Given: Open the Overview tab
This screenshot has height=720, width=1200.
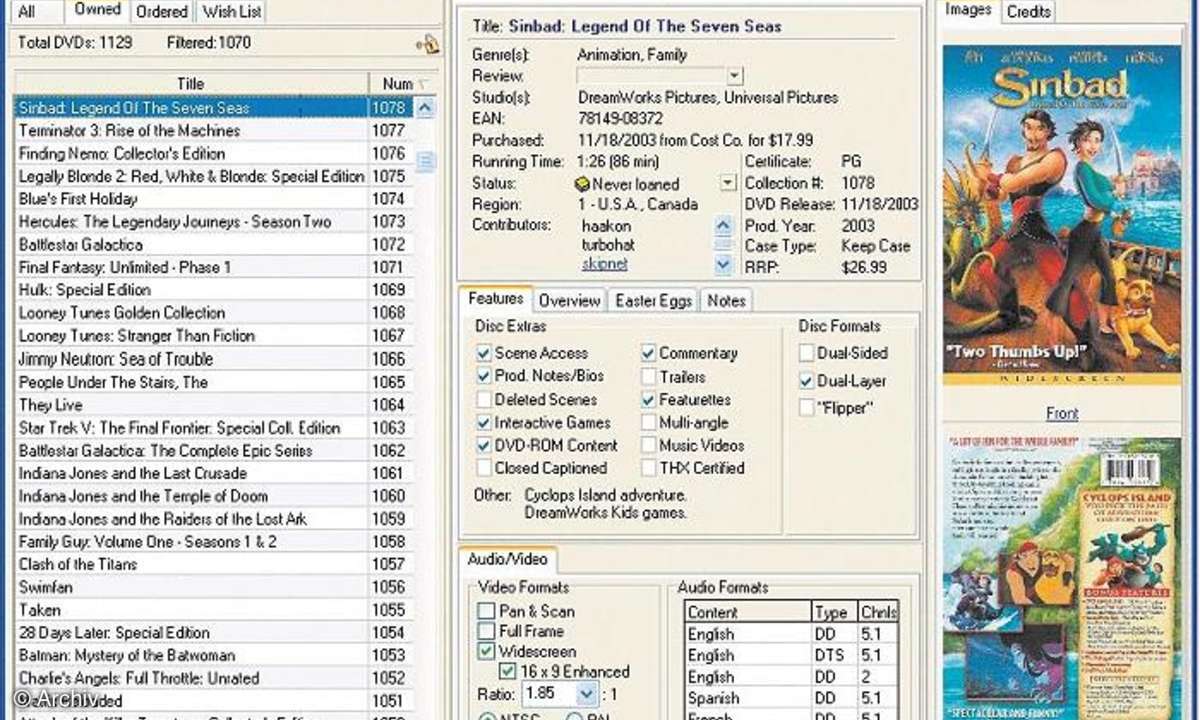Looking at the screenshot, I should point(569,301).
